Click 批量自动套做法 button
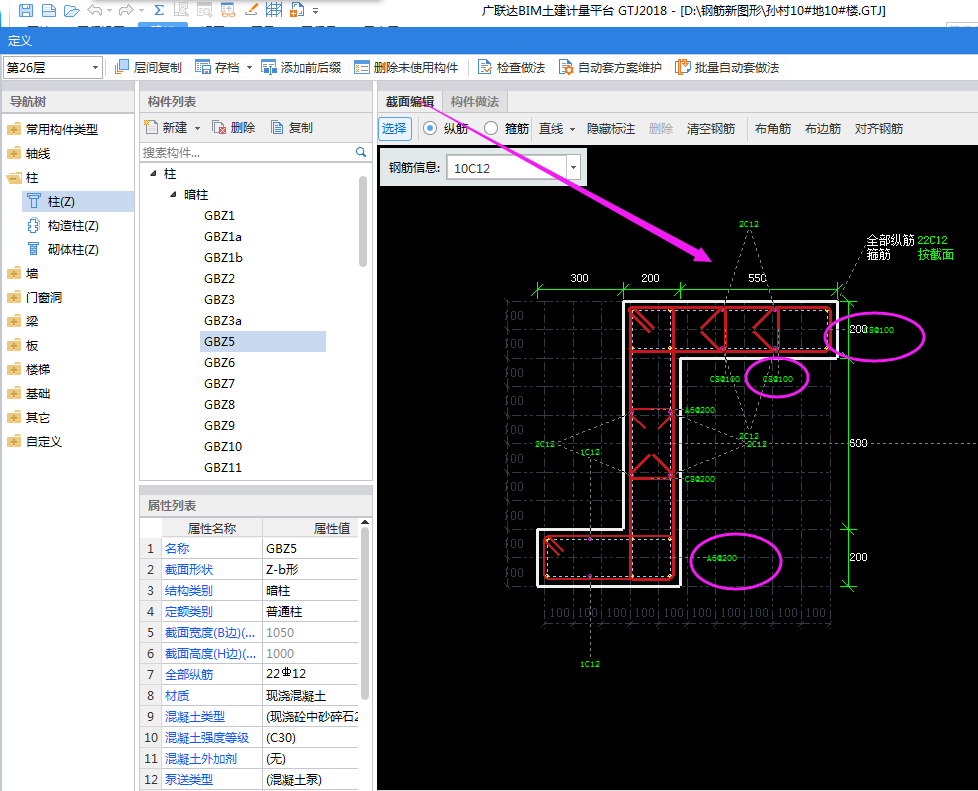978x791 pixels. (728, 67)
